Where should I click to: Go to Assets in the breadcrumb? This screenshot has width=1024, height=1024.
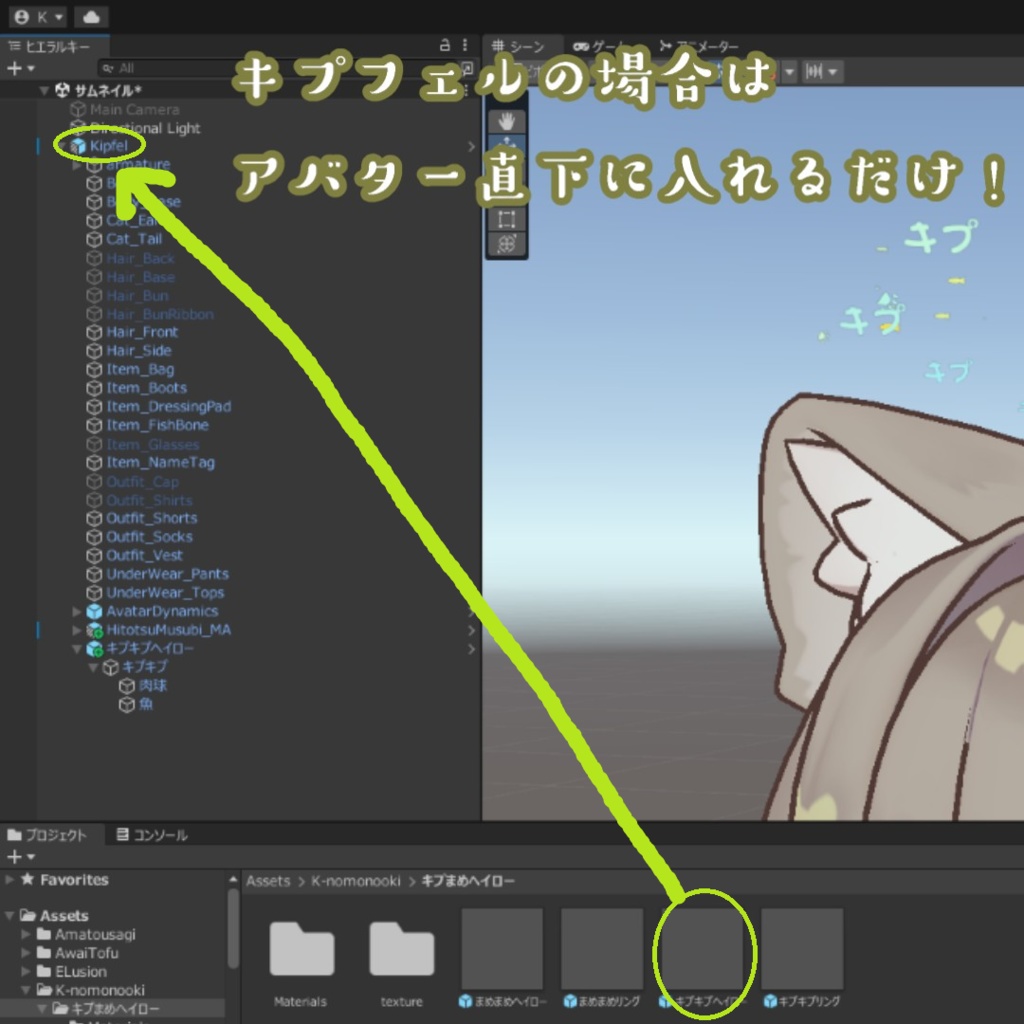pyautogui.click(x=268, y=881)
